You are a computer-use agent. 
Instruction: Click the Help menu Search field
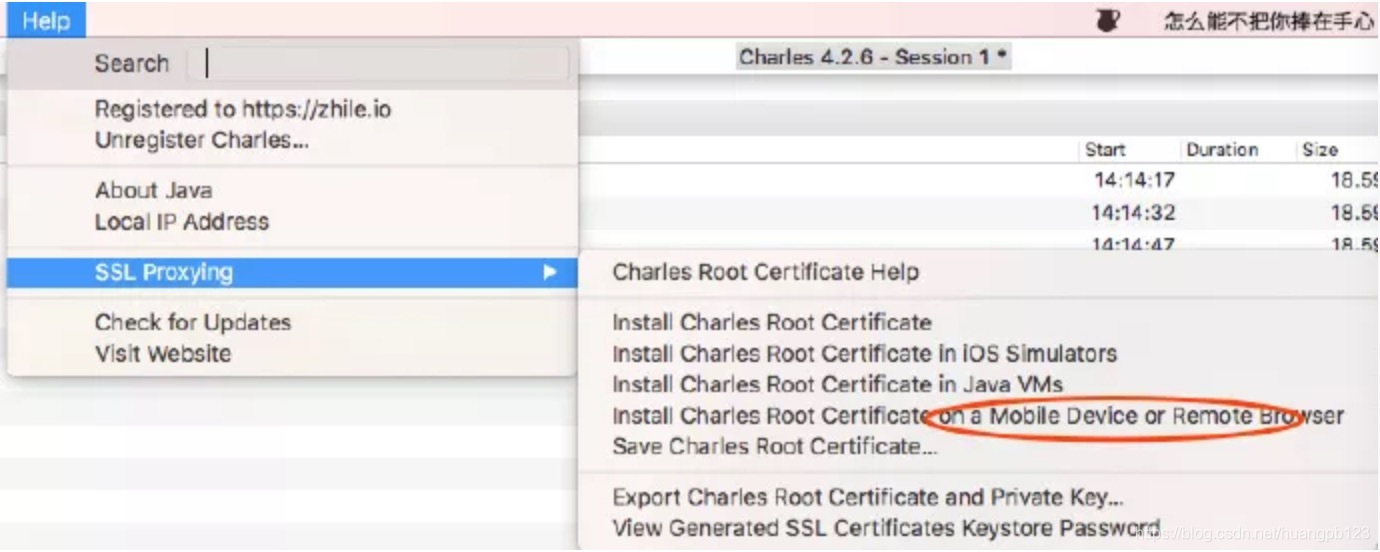click(378, 64)
